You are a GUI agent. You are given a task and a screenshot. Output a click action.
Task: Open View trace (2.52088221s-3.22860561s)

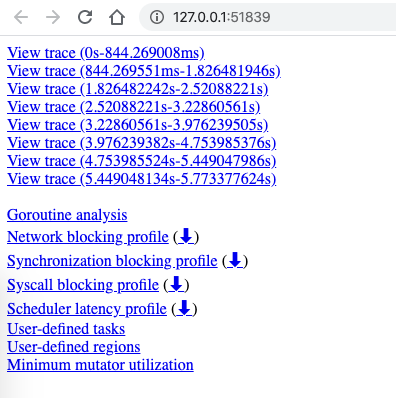[x=133, y=107]
